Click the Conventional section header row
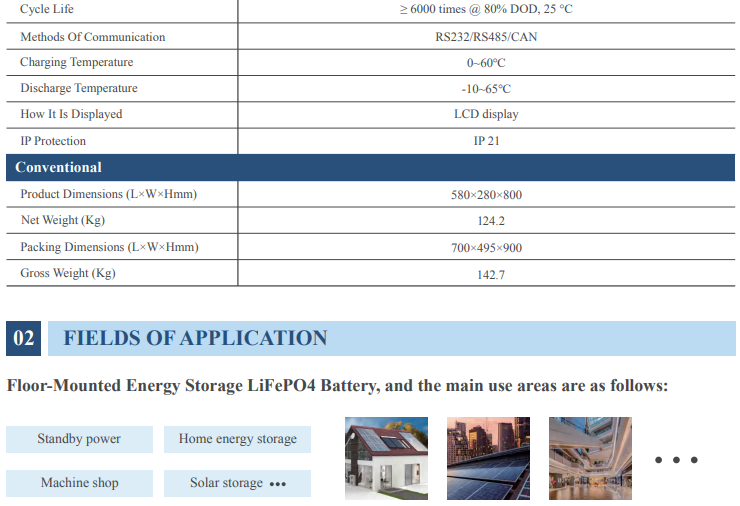The image size is (740, 506). coord(370,167)
